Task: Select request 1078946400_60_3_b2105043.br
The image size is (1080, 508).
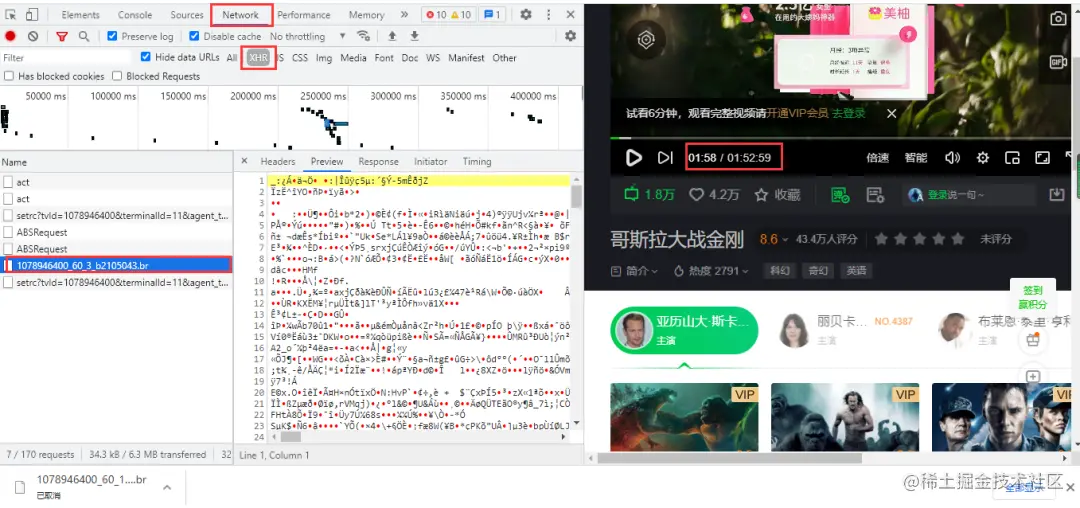Action: pos(116,265)
